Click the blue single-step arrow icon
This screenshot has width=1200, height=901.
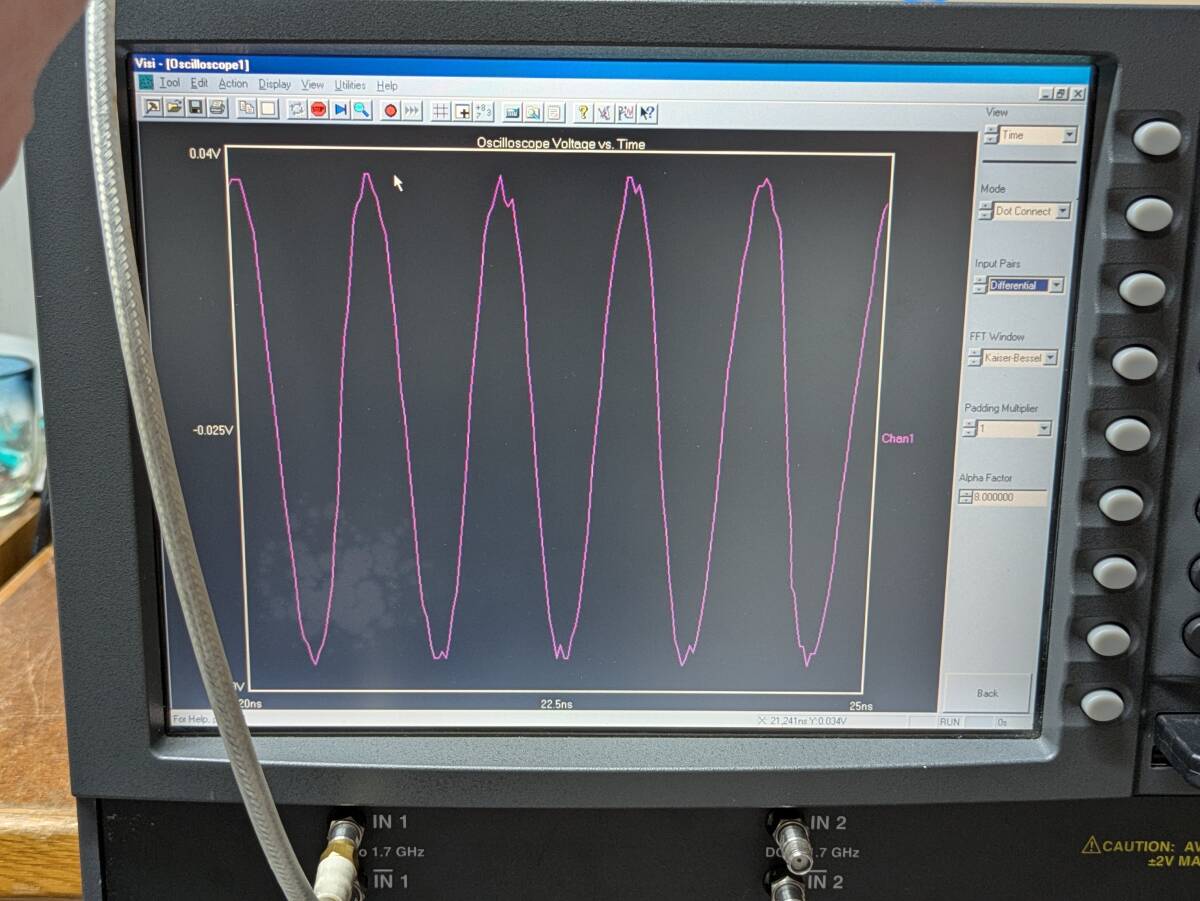pyautogui.click(x=341, y=110)
